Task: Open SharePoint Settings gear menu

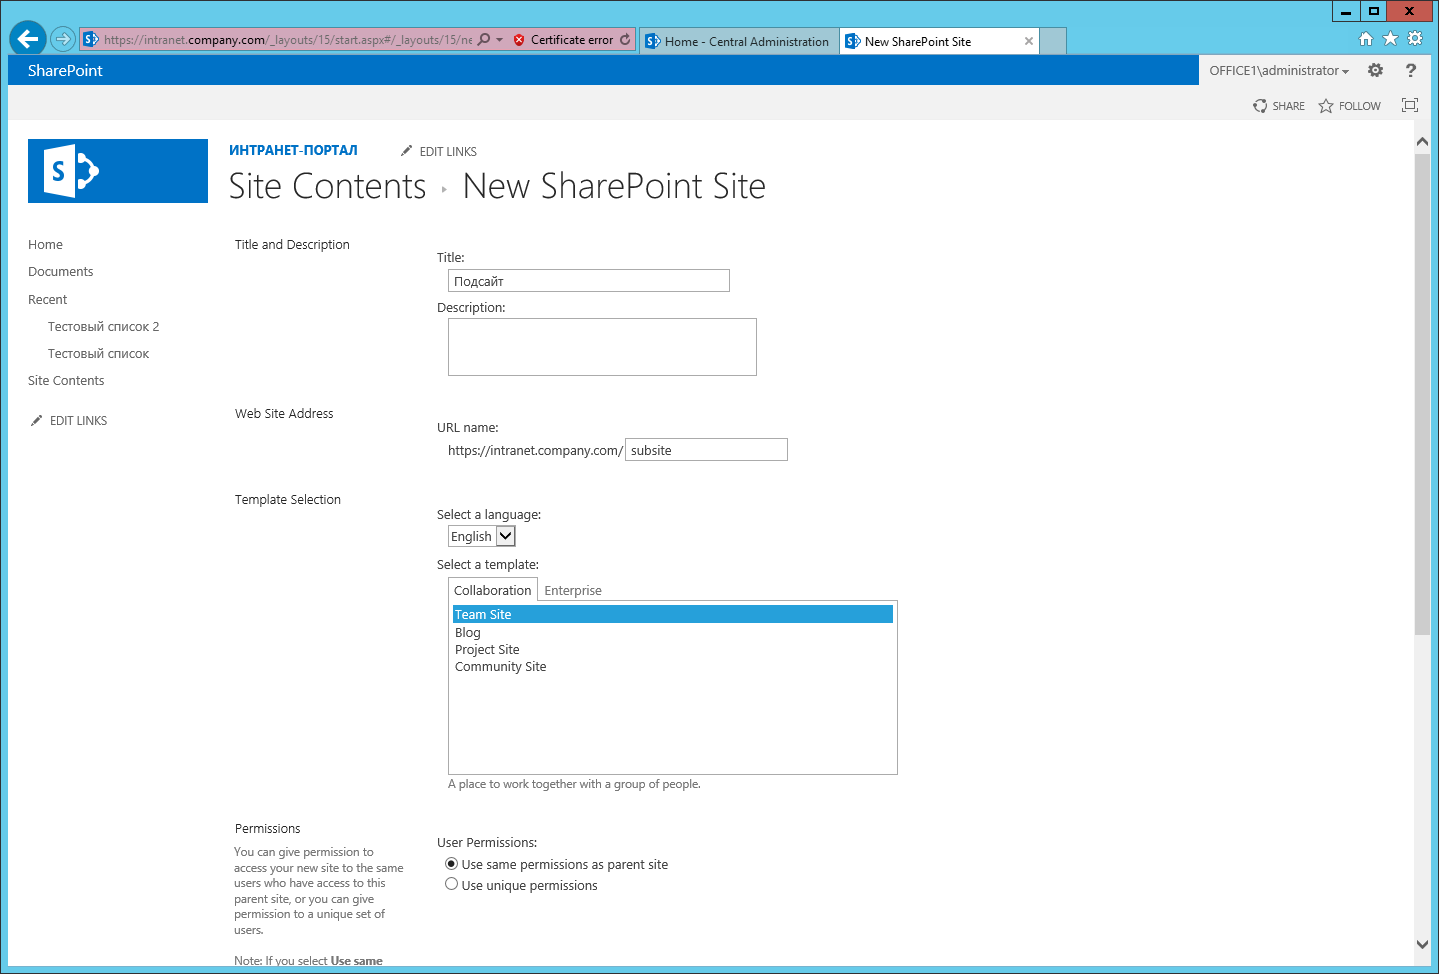Action: coord(1375,70)
